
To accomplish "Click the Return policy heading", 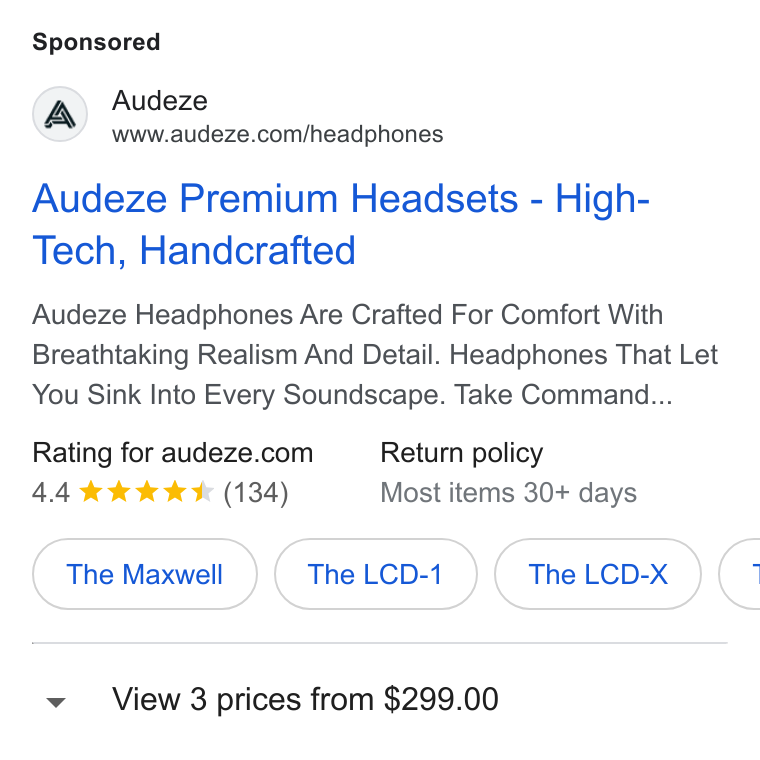I will (x=462, y=454).
